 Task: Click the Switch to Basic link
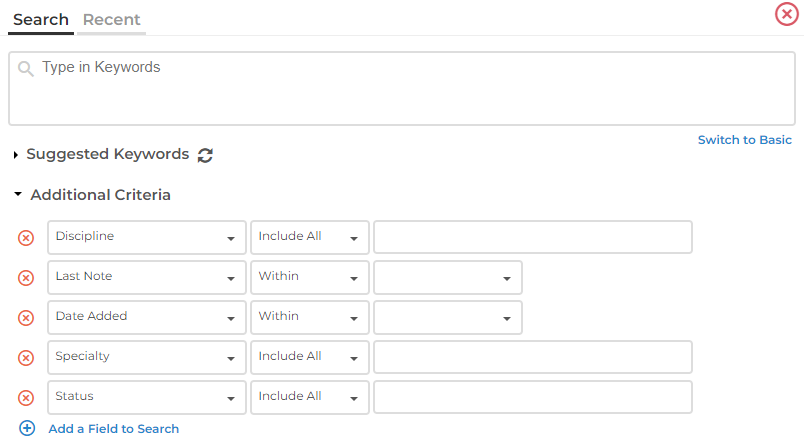744,140
